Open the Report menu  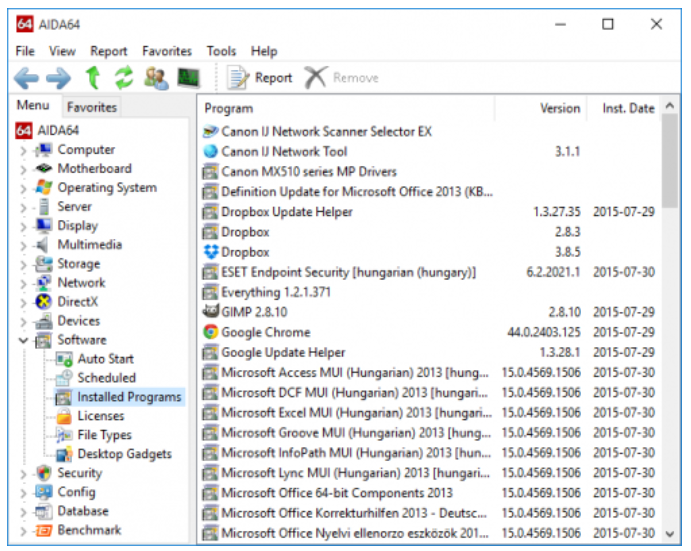[108, 51]
